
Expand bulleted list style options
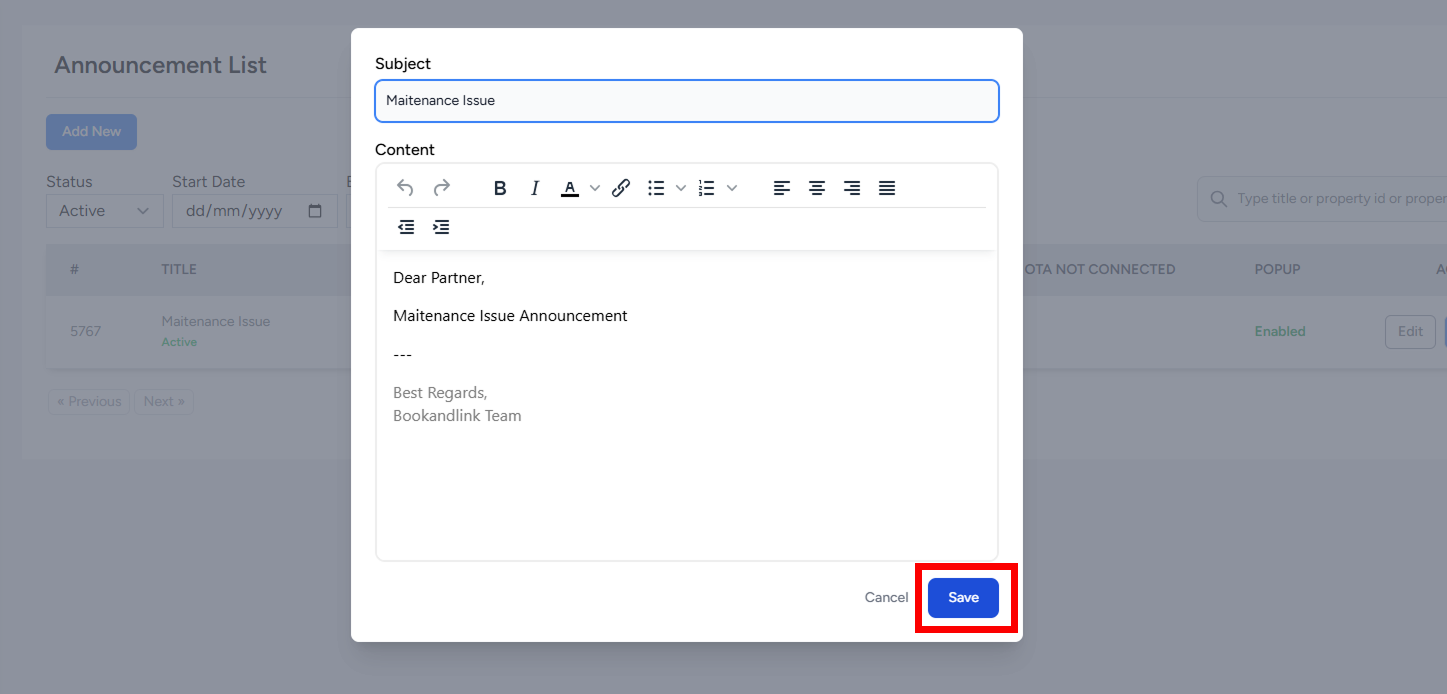(681, 188)
